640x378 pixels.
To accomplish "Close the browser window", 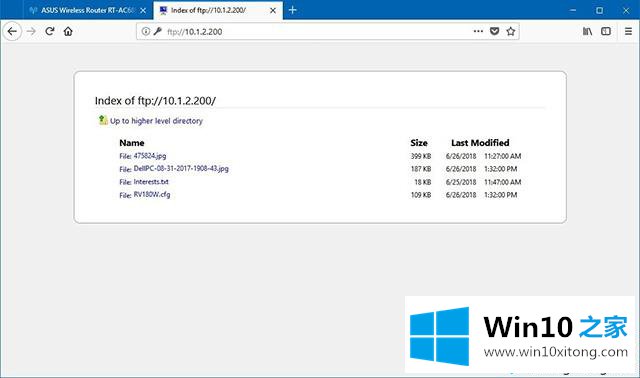I will pos(626,11).
